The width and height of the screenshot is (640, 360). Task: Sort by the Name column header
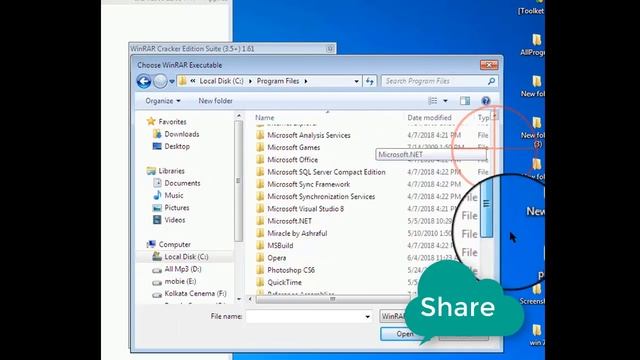tap(264, 118)
